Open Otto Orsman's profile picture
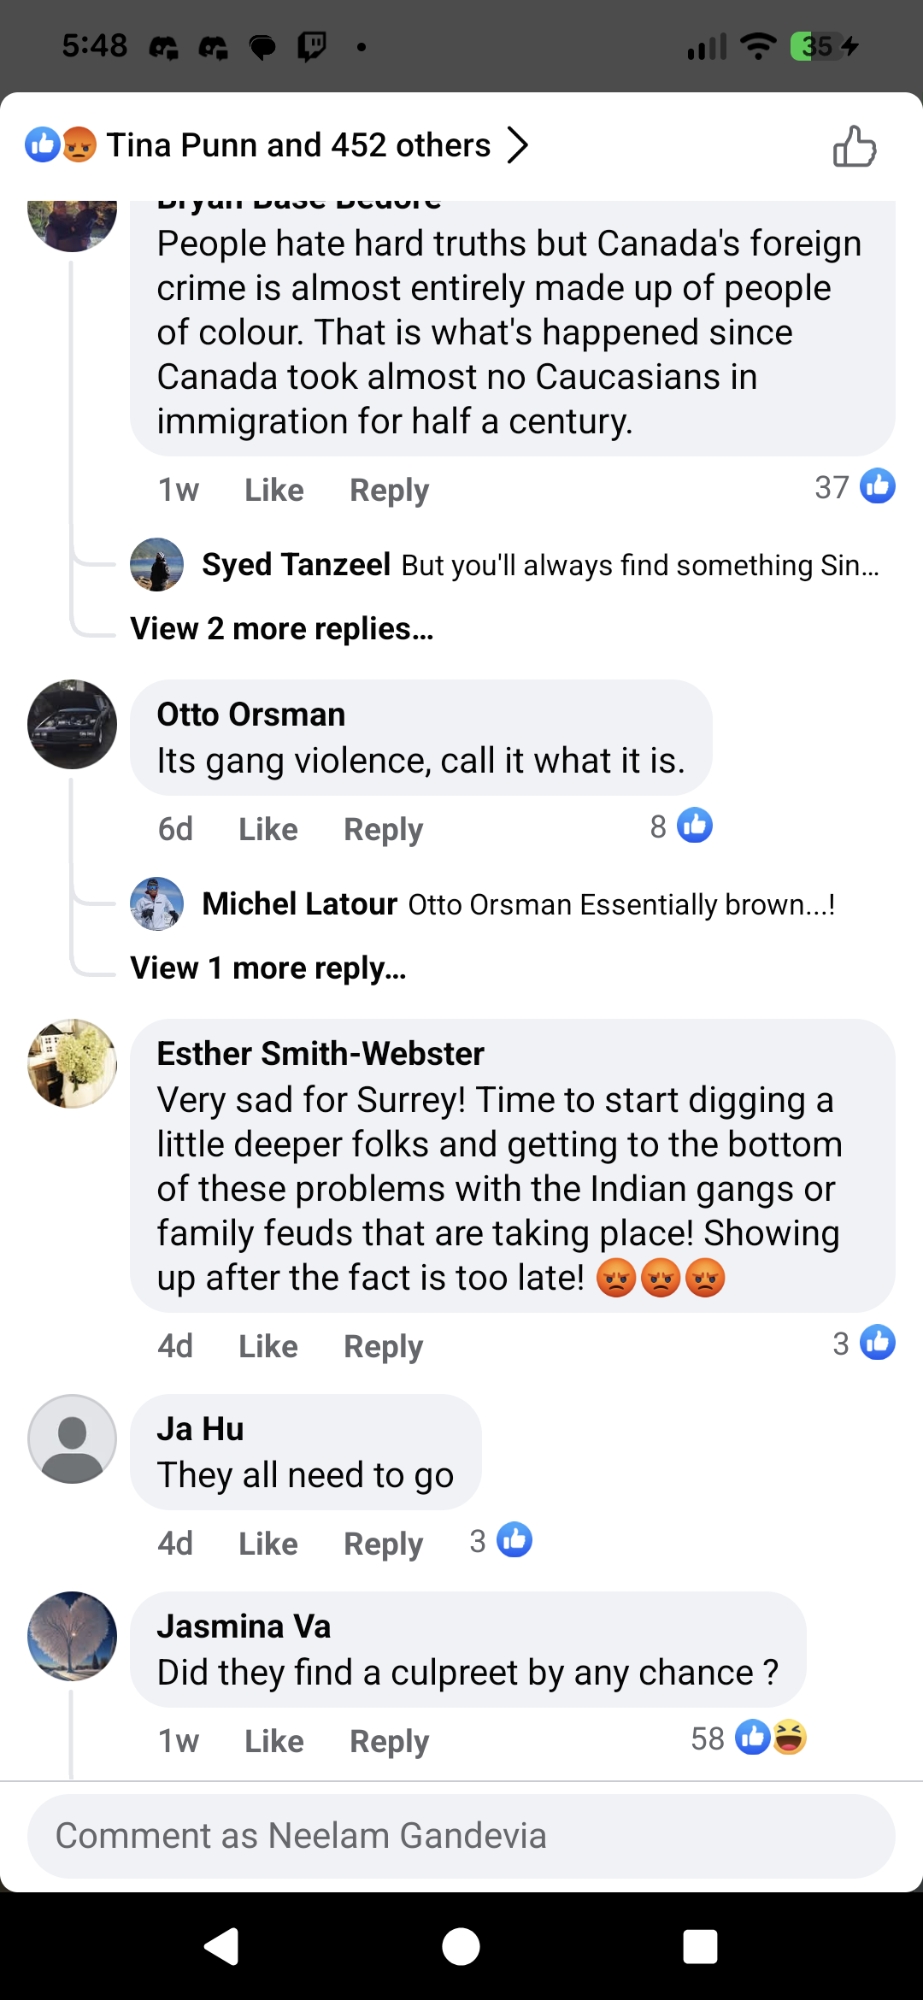 coord(72,724)
